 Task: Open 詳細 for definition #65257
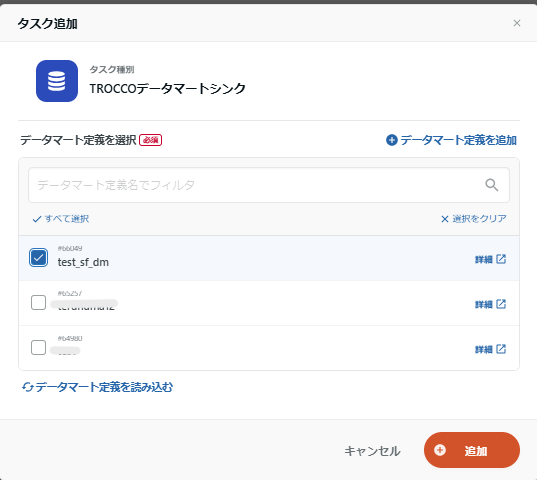pos(490,304)
